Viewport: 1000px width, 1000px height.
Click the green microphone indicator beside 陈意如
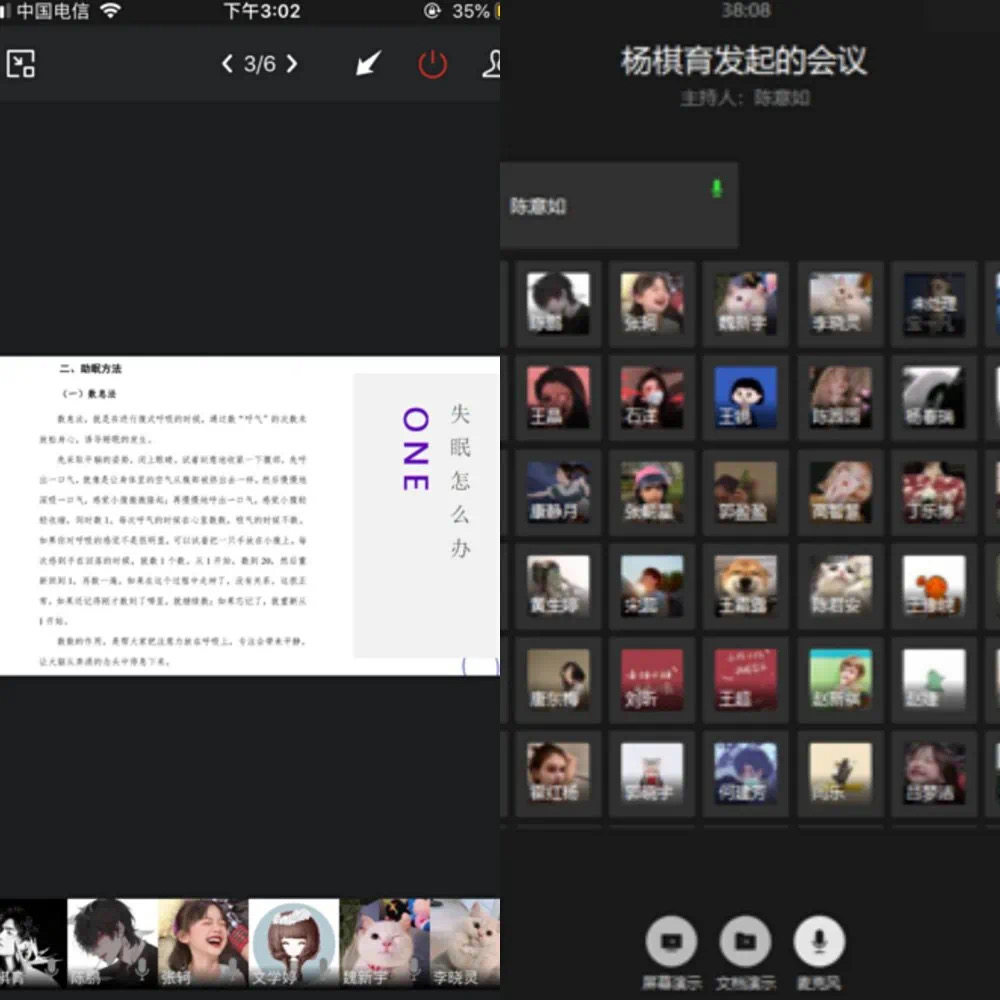pos(716,188)
